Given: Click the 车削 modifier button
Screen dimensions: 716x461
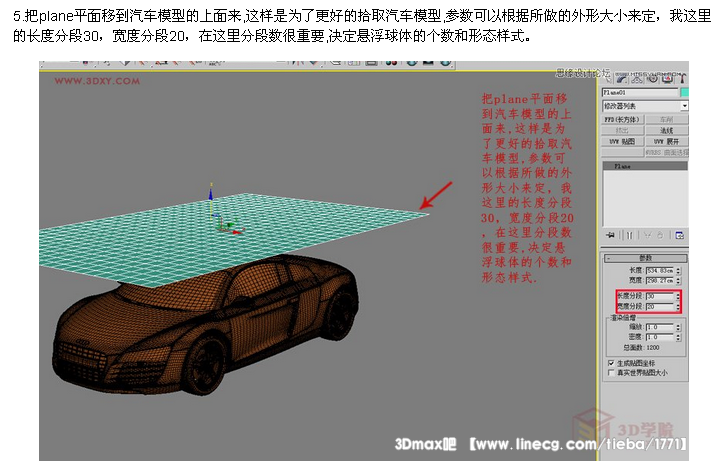Looking at the screenshot, I should [667, 120].
